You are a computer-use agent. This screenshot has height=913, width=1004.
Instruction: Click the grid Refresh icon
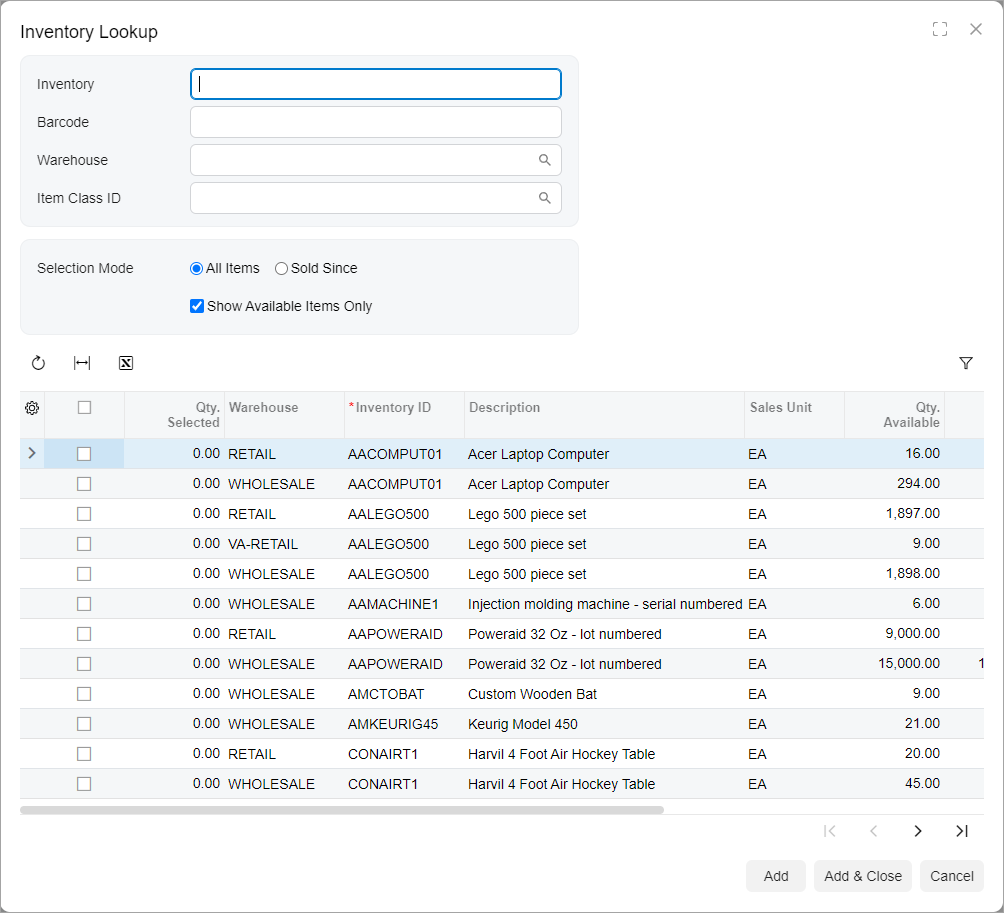pyautogui.click(x=38, y=363)
